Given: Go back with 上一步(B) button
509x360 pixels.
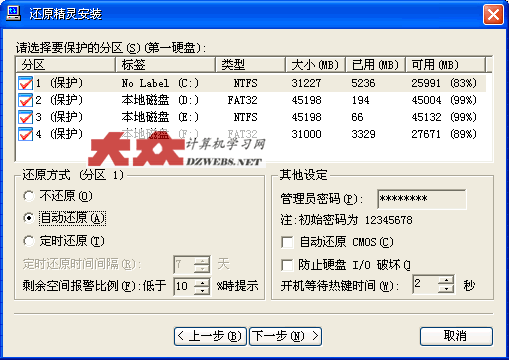Looking at the screenshot, I should click(210, 336).
